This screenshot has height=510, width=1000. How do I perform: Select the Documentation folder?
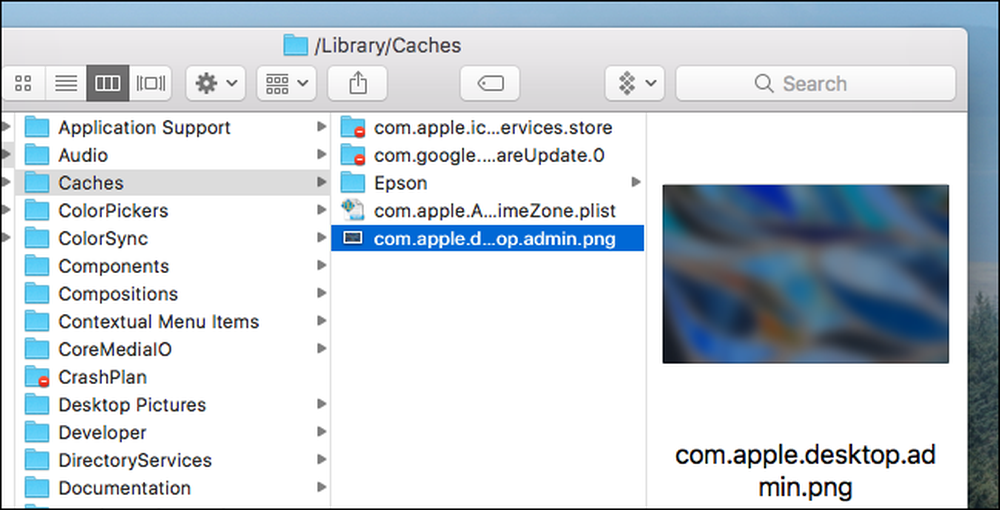pyautogui.click(x=173, y=488)
